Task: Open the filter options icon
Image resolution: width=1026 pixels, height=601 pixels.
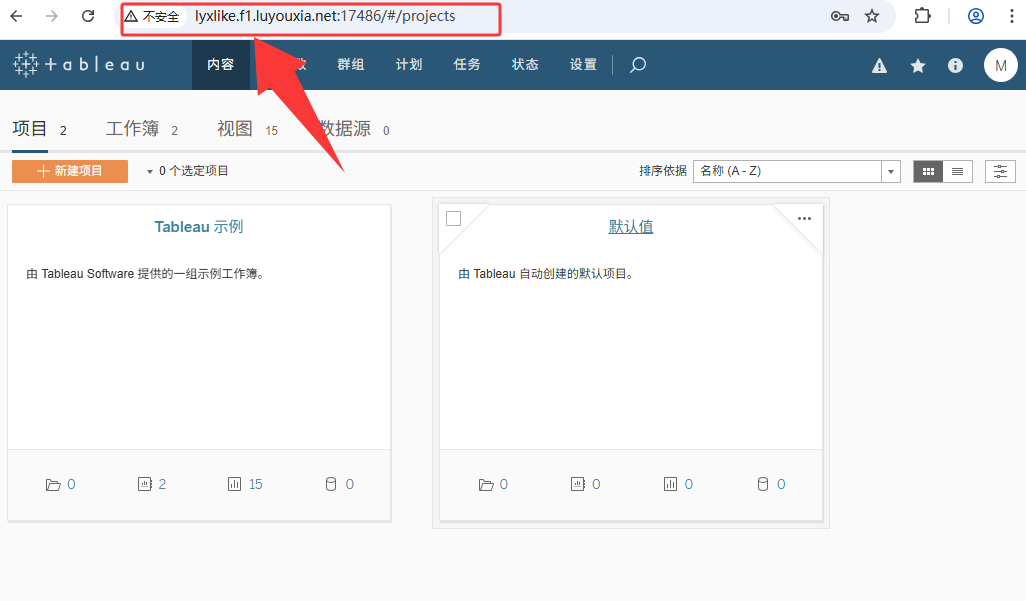Action: [x=1000, y=172]
